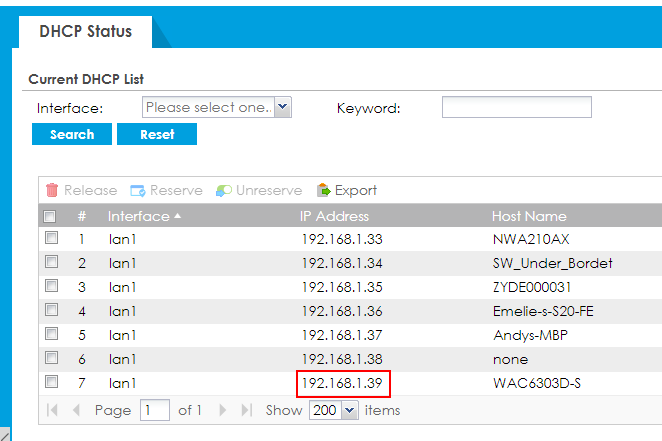Click the Export icon
This screenshot has height=441, width=662.
point(324,190)
